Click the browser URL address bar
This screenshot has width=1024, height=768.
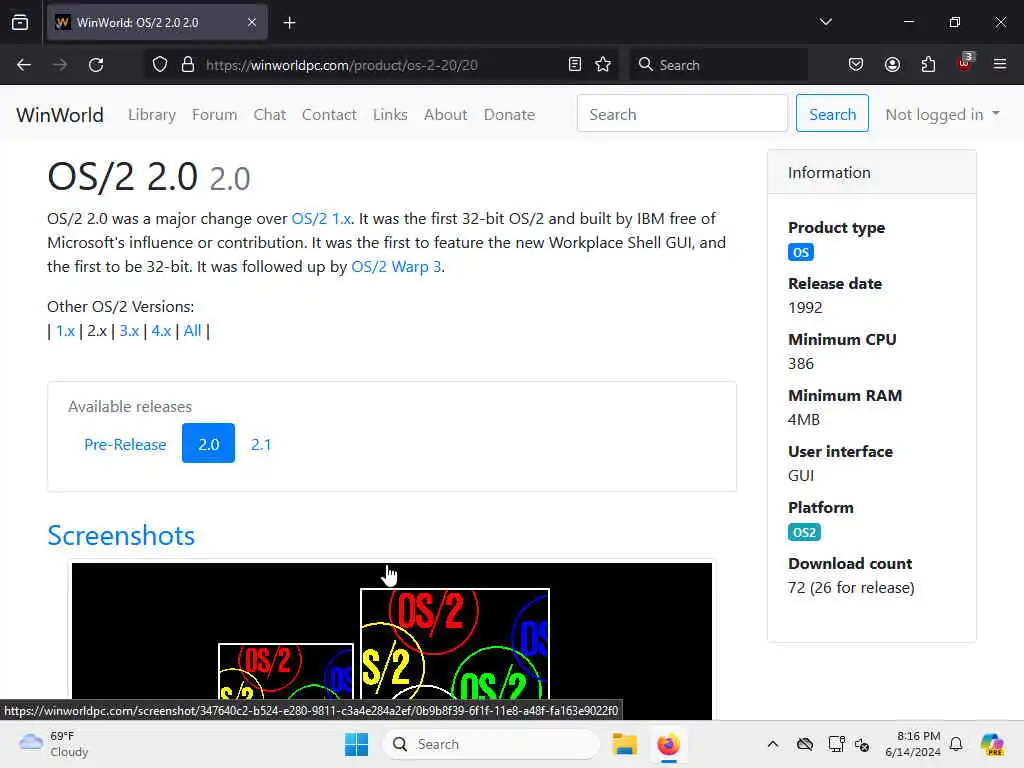click(382, 65)
